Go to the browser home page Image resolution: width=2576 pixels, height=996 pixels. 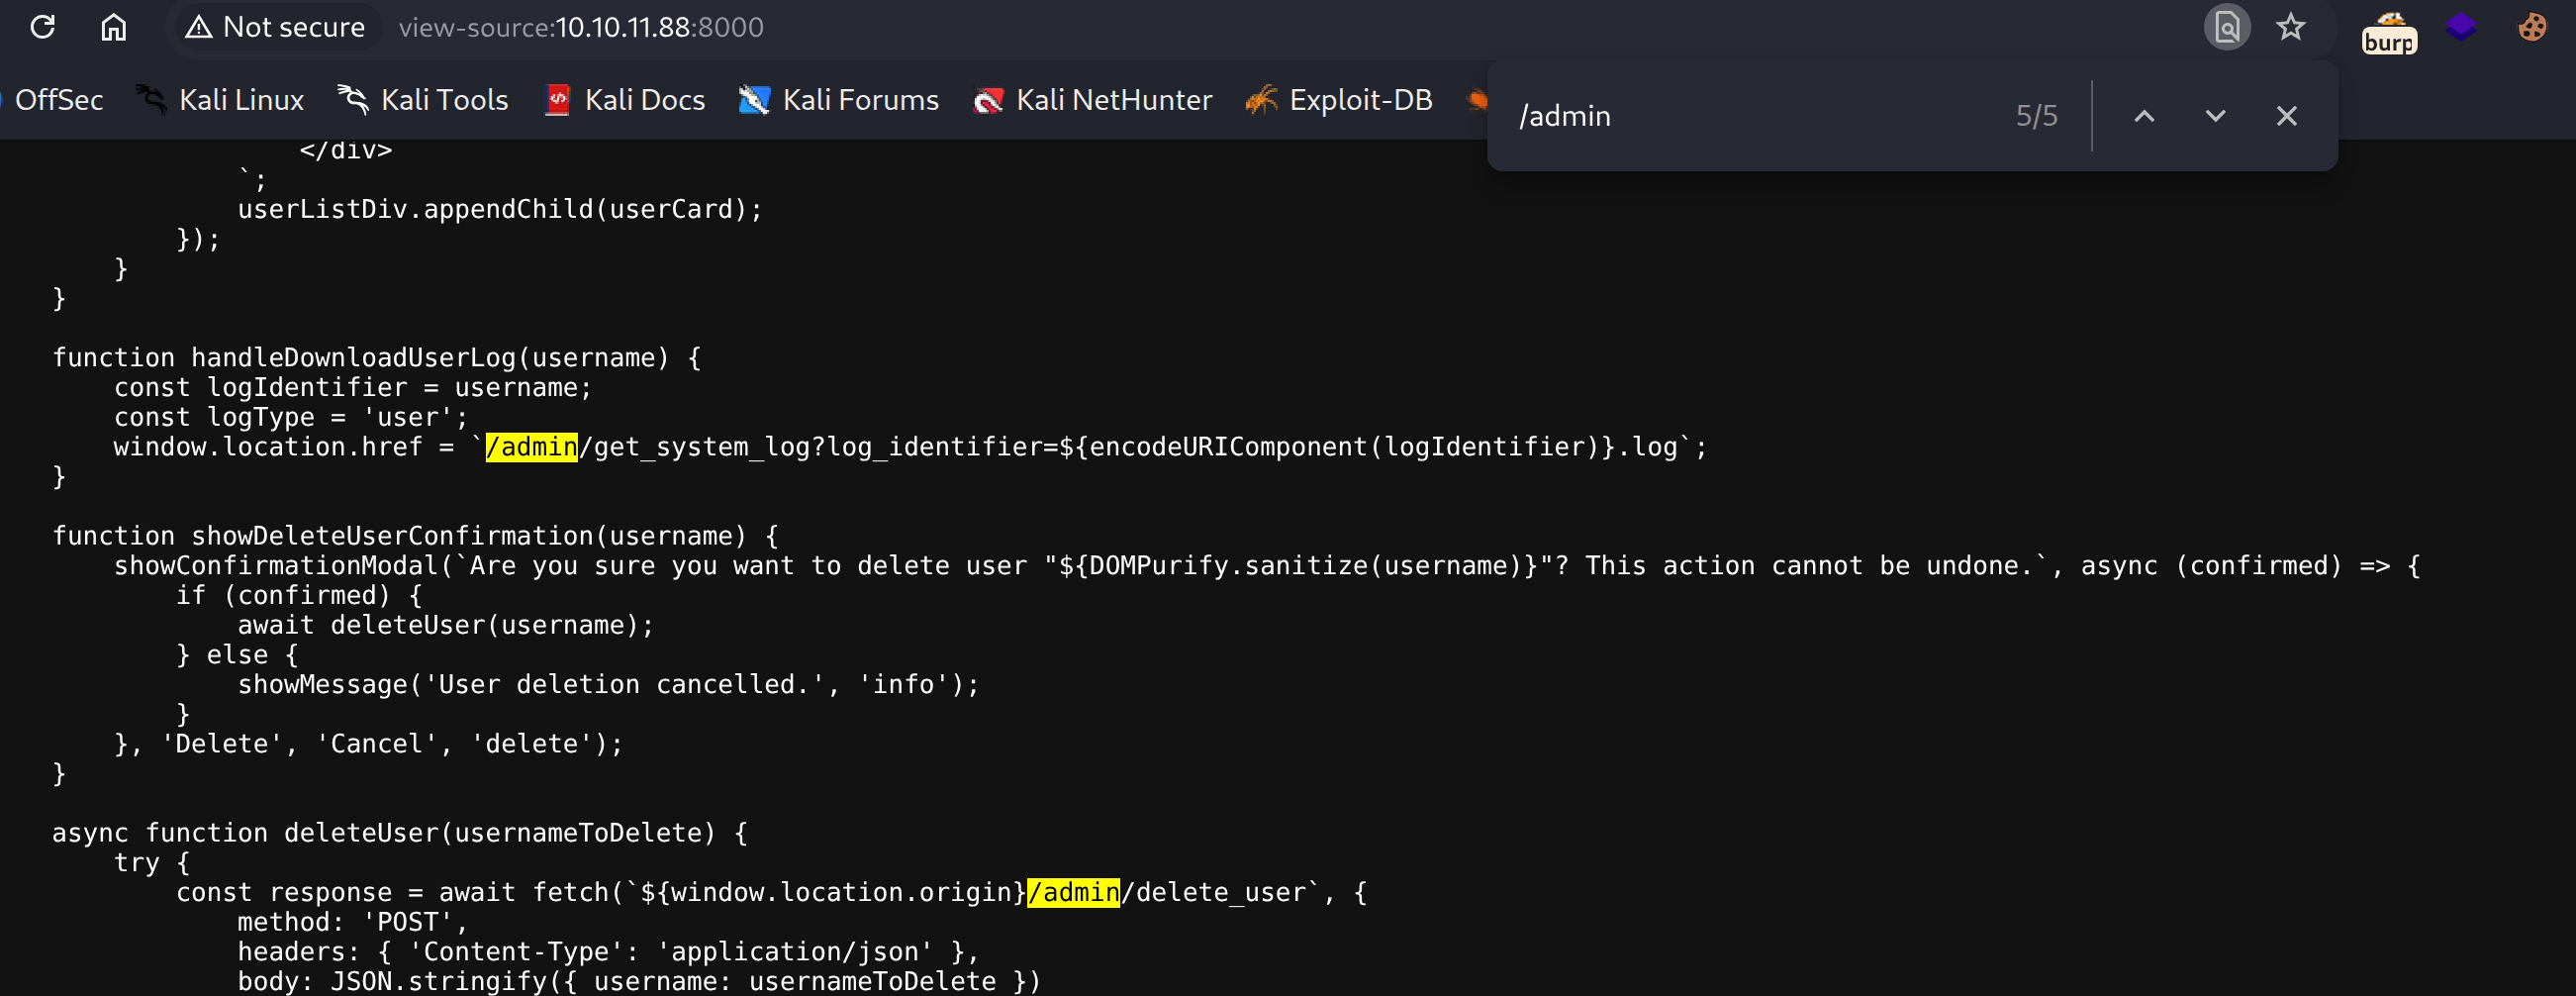pyautogui.click(x=114, y=27)
